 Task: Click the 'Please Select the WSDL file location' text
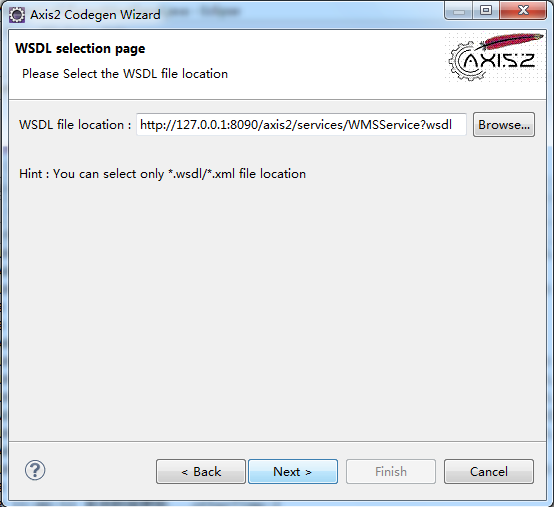point(125,74)
